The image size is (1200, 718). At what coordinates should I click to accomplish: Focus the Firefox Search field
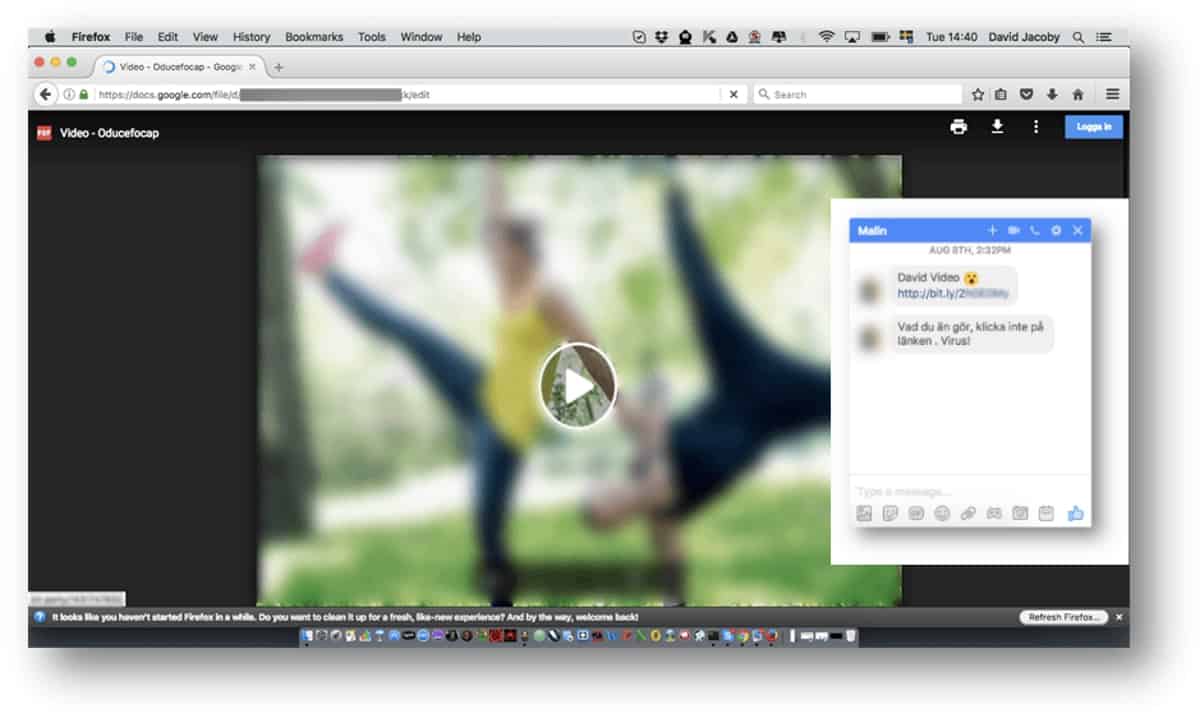[x=857, y=94]
